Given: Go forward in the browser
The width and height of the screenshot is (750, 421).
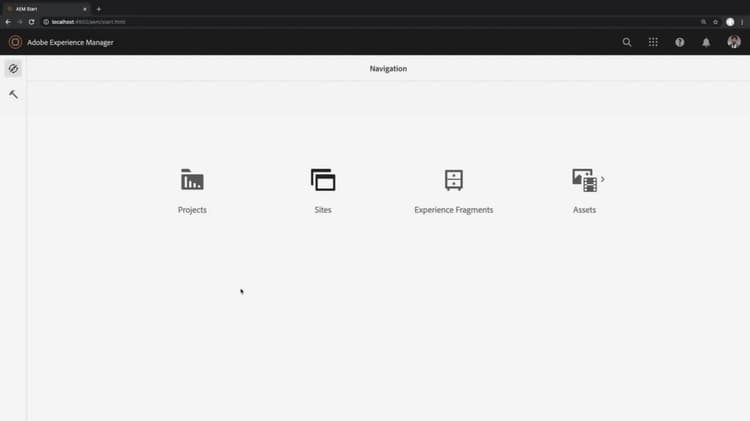Looking at the screenshot, I should tap(20, 22).
